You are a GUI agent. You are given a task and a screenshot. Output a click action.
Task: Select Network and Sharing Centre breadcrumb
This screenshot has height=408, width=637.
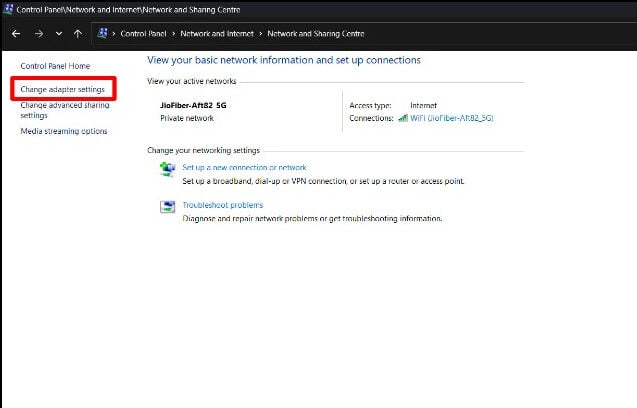point(316,34)
